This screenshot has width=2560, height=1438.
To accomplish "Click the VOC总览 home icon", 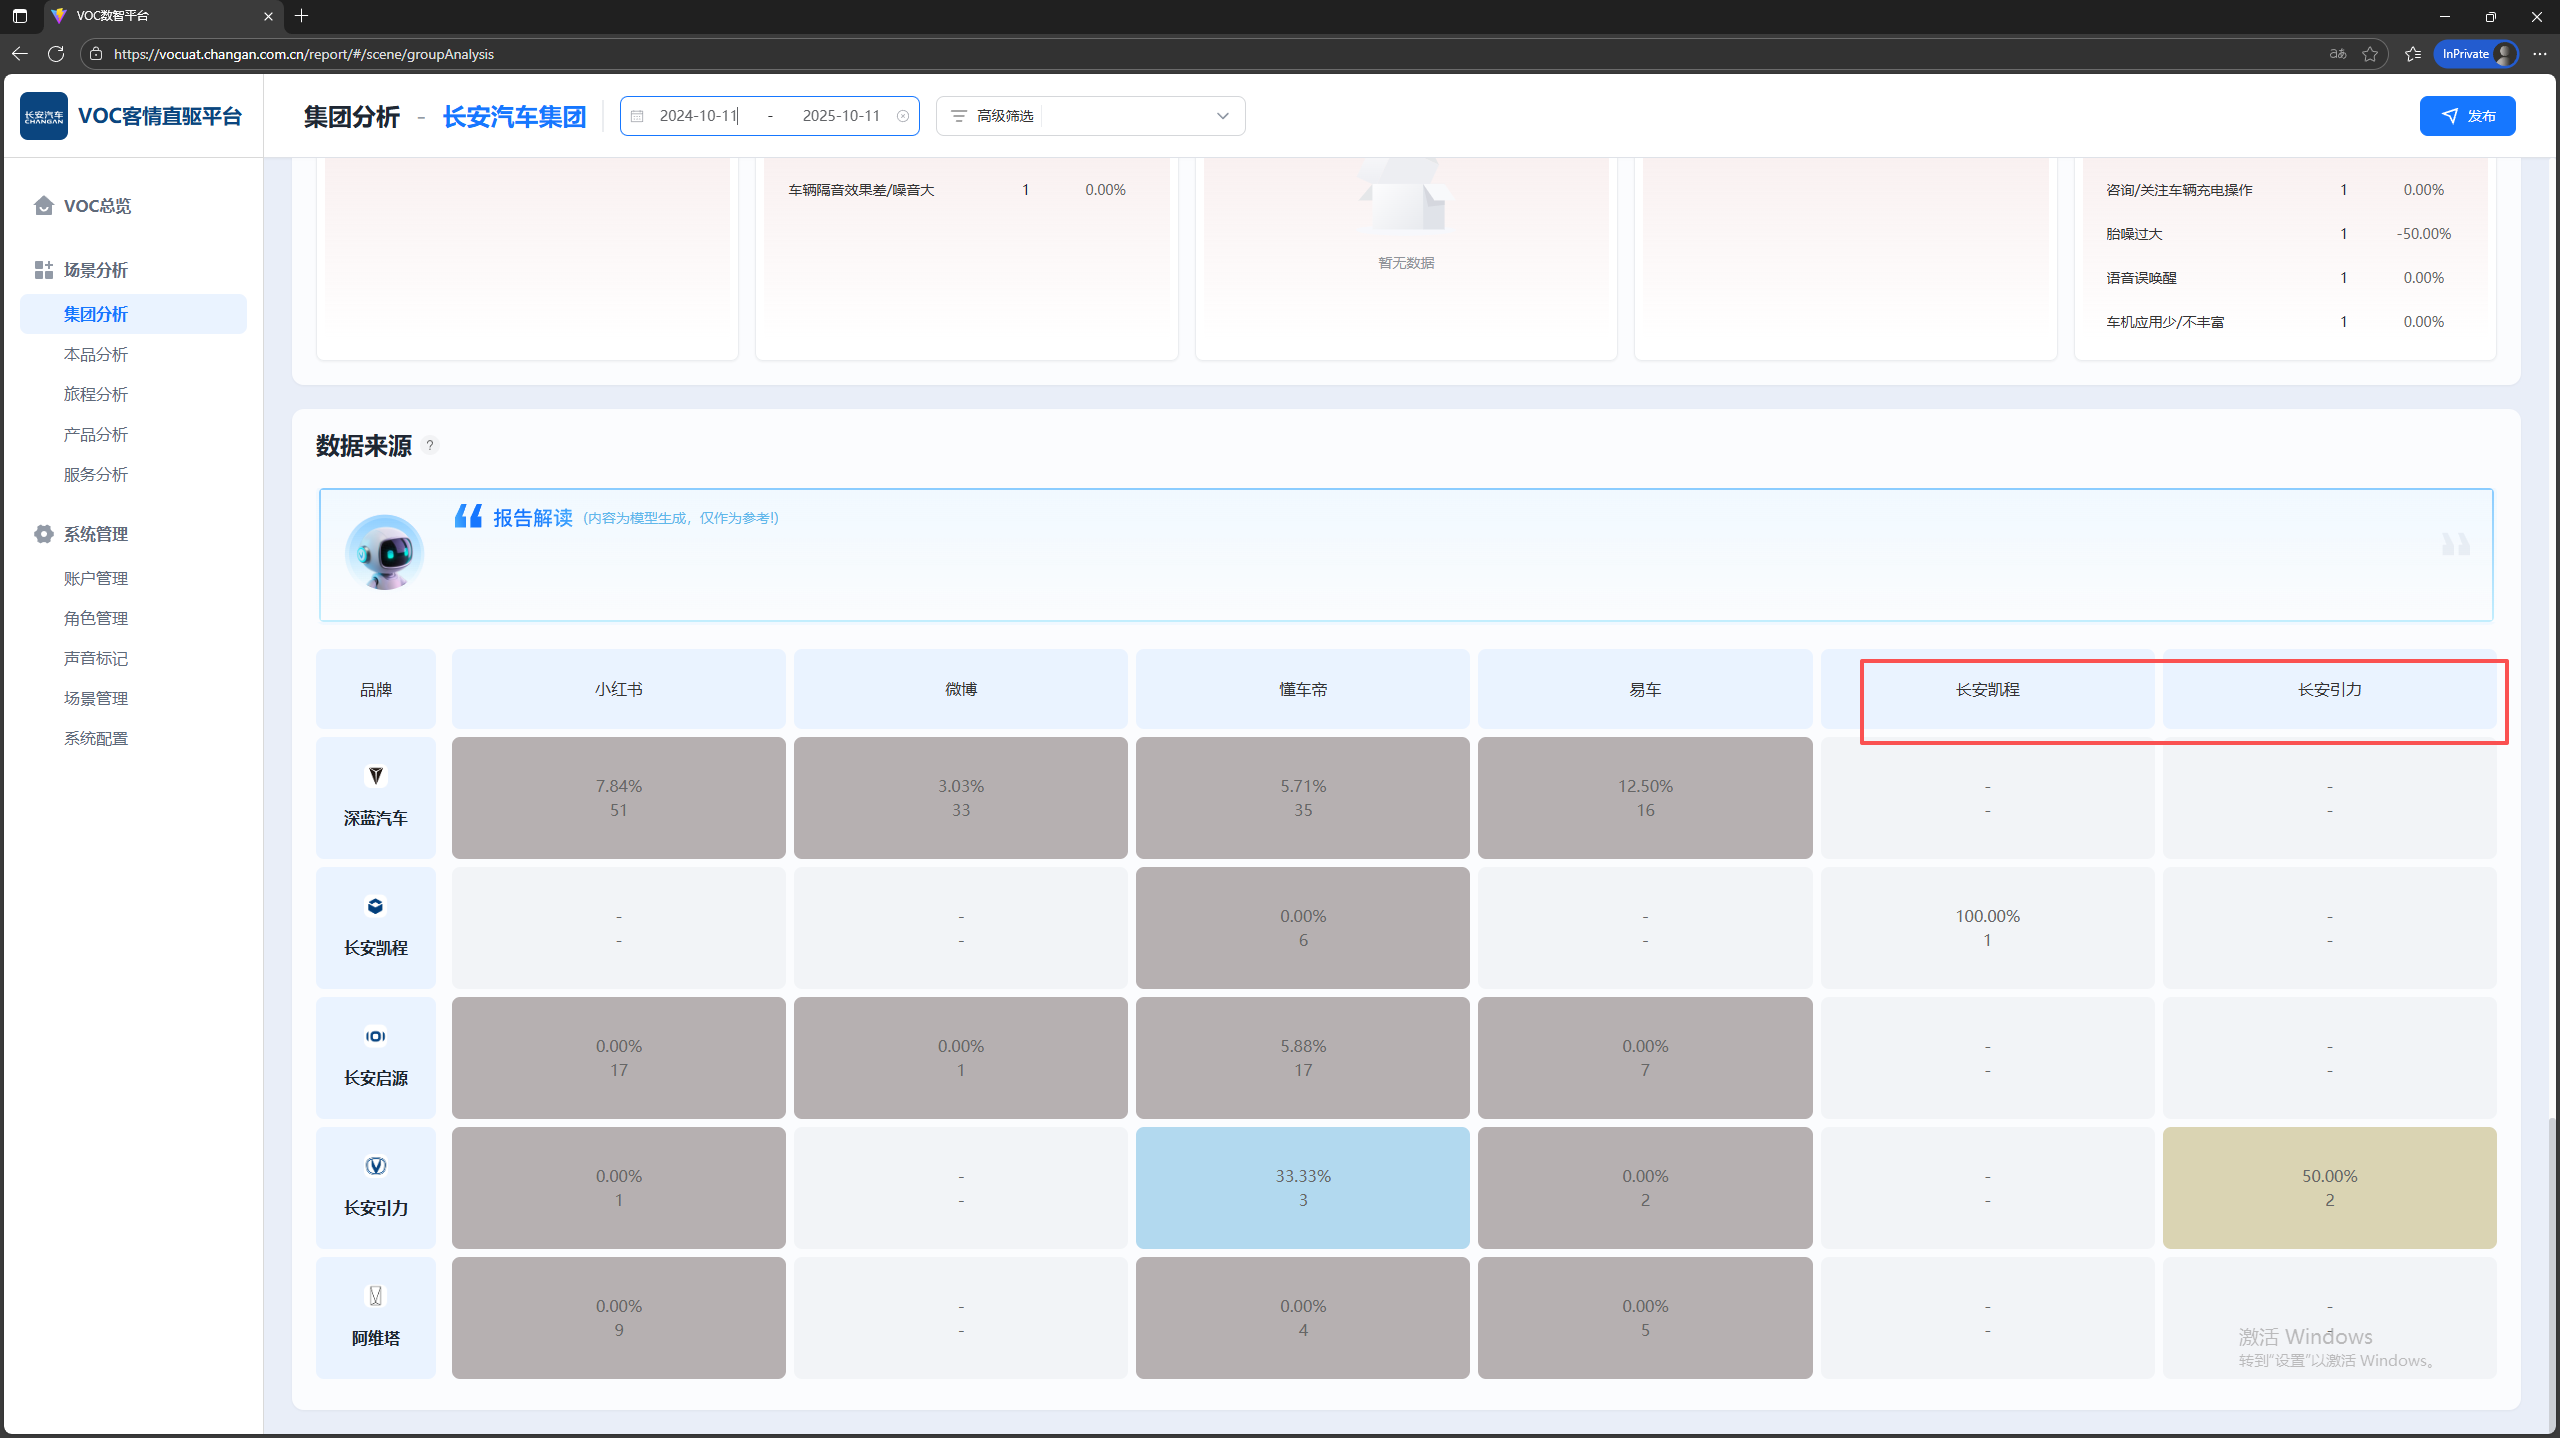I will pyautogui.click(x=43, y=205).
